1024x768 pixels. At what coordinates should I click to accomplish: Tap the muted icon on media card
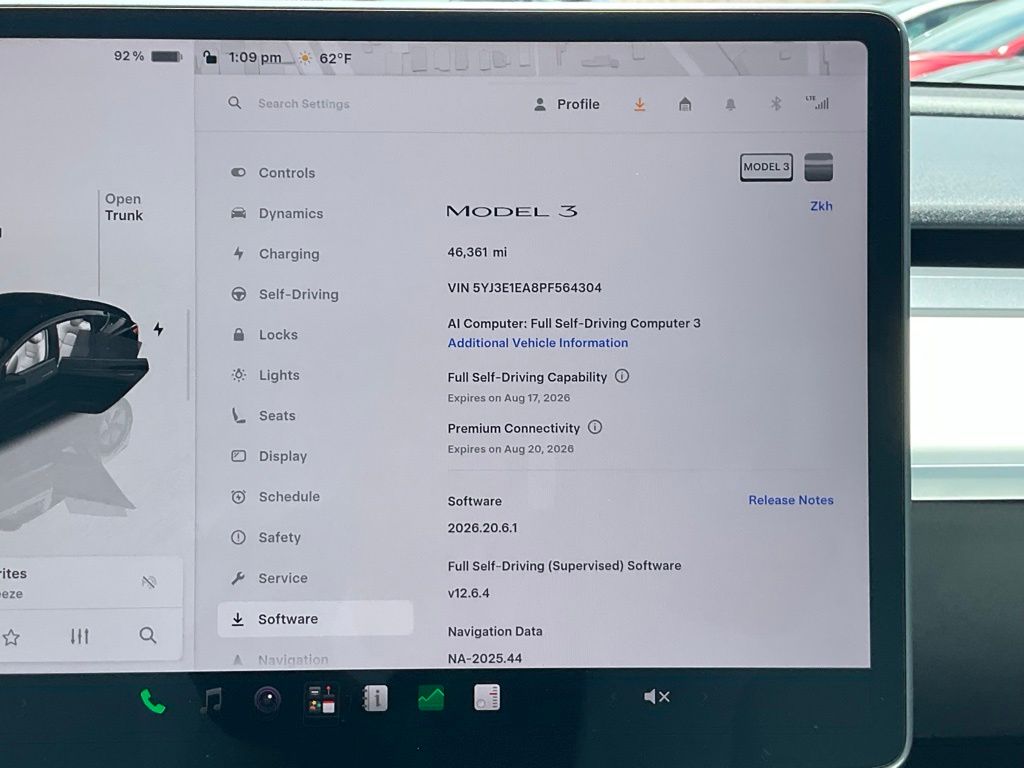149,582
